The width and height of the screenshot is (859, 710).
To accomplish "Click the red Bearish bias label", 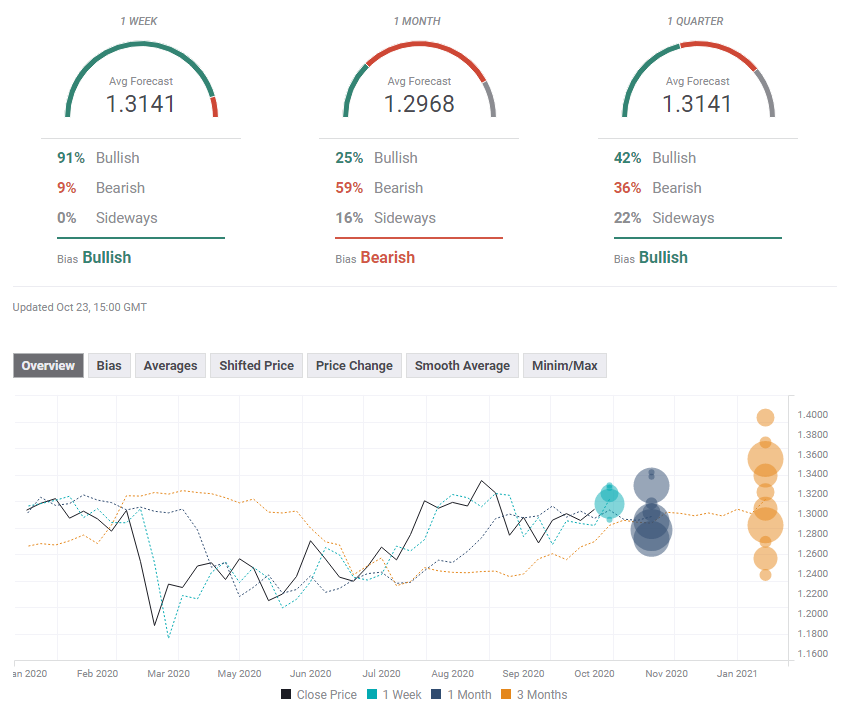I will coord(388,257).
